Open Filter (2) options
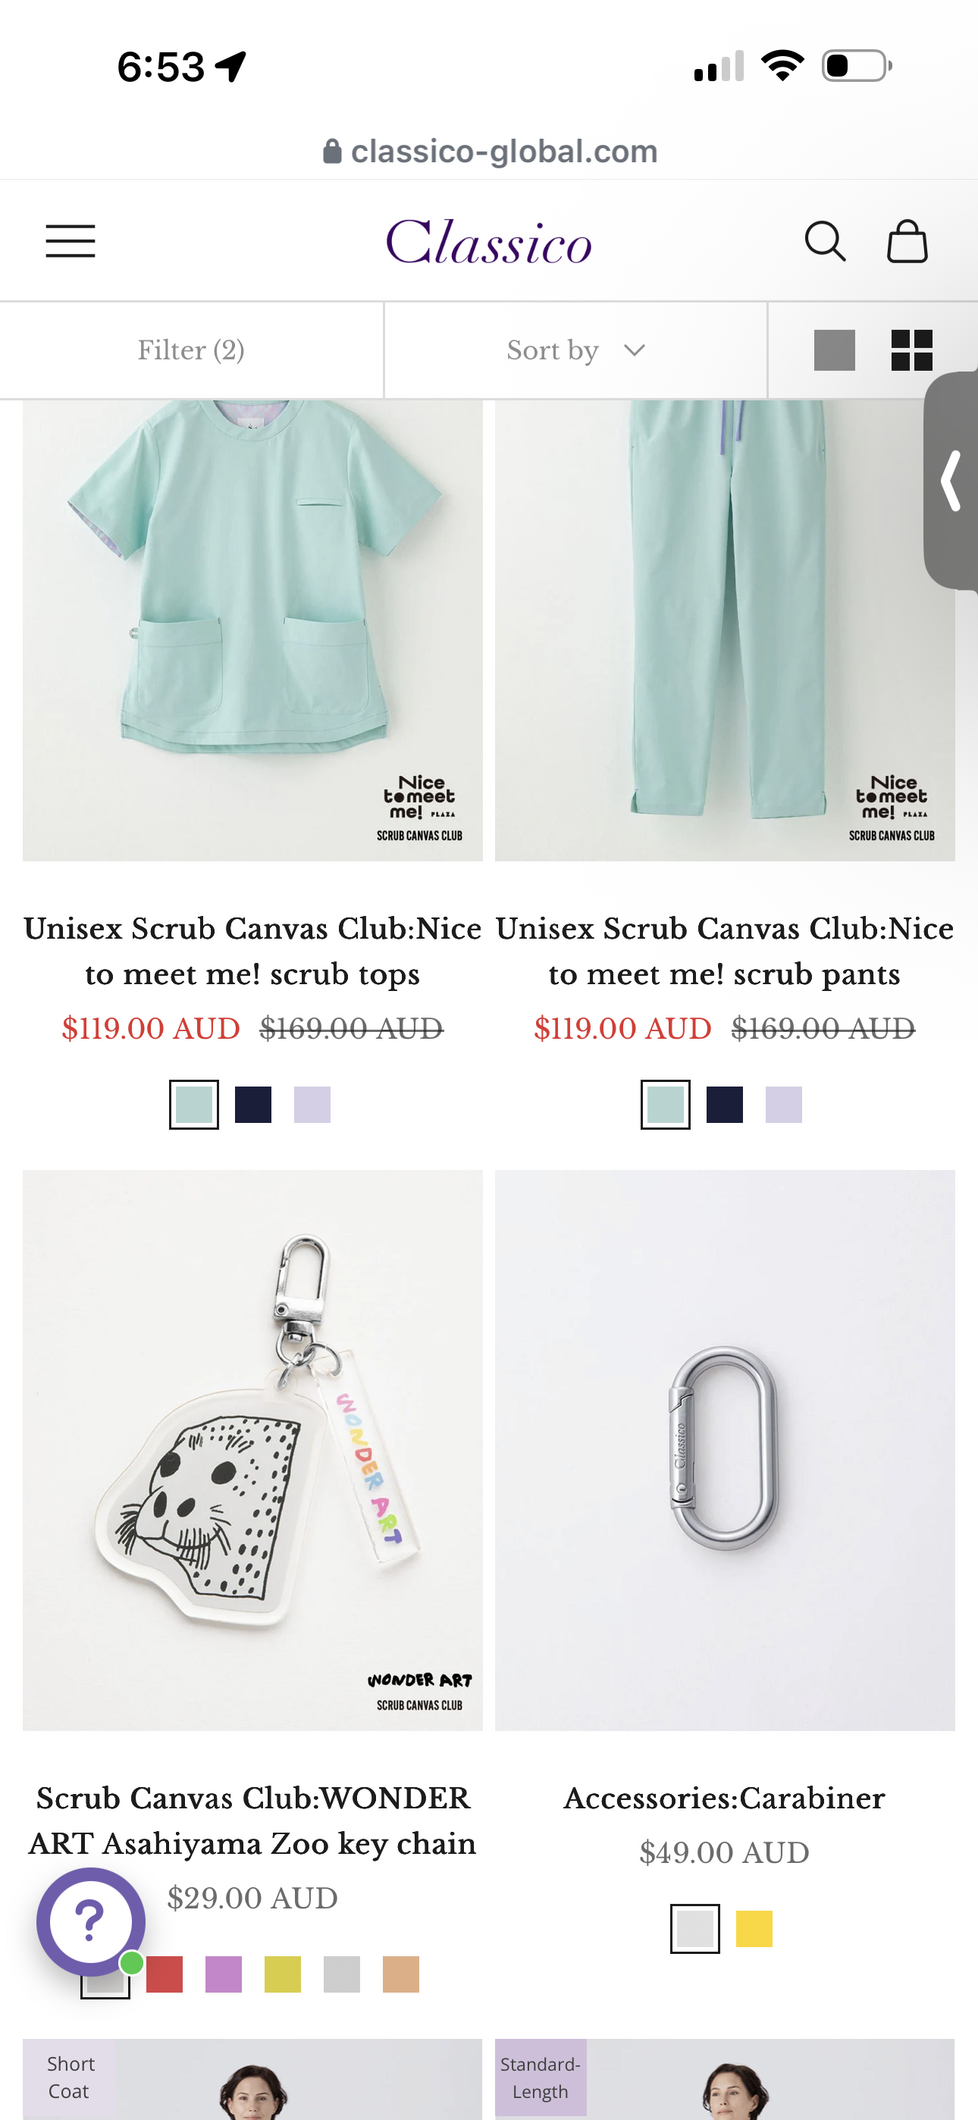The height and width of the screenshot is (2120, 978). point(191,350)
